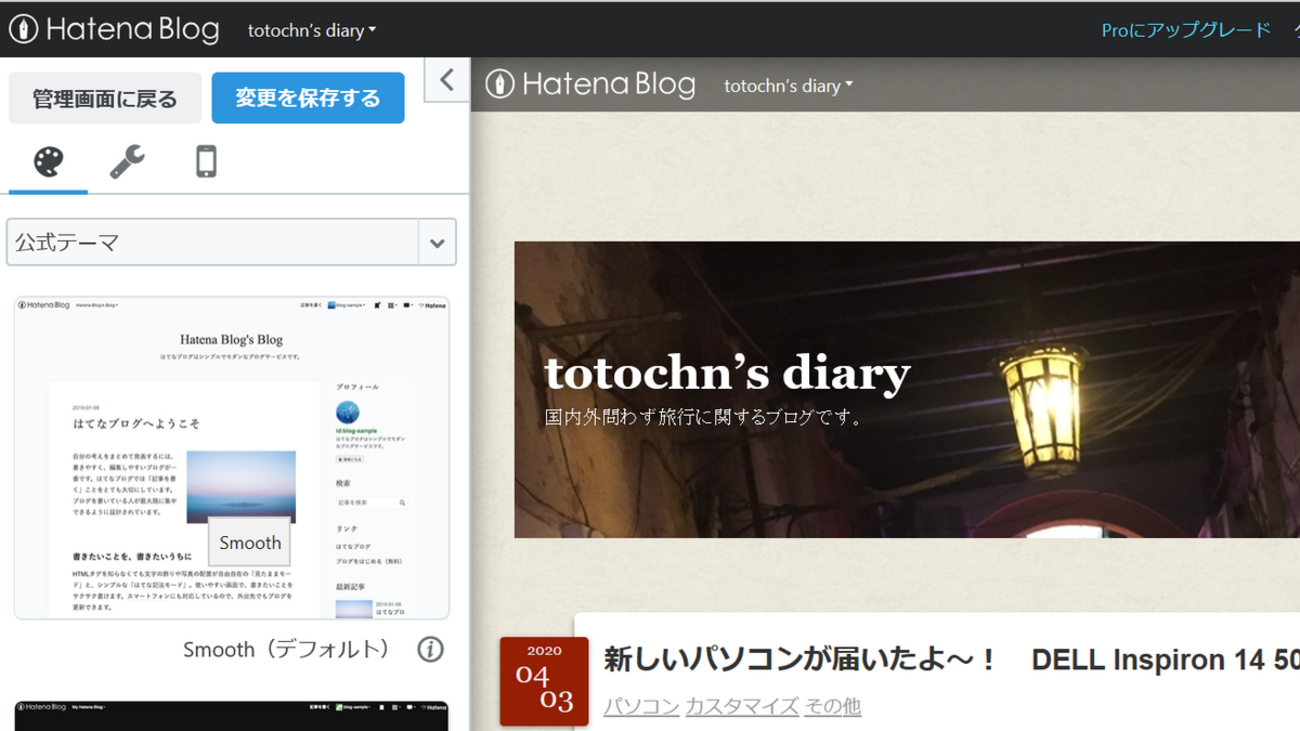
Task: Collapse the design sidebar with the arrow
Action: pyautogui.click(x=447, y=80)
